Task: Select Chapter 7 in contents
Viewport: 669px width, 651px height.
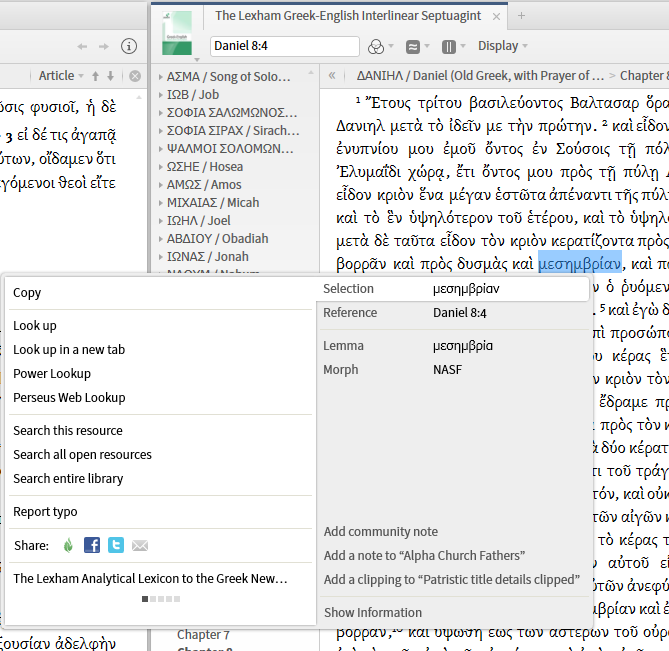Action: tap(203, 635)
